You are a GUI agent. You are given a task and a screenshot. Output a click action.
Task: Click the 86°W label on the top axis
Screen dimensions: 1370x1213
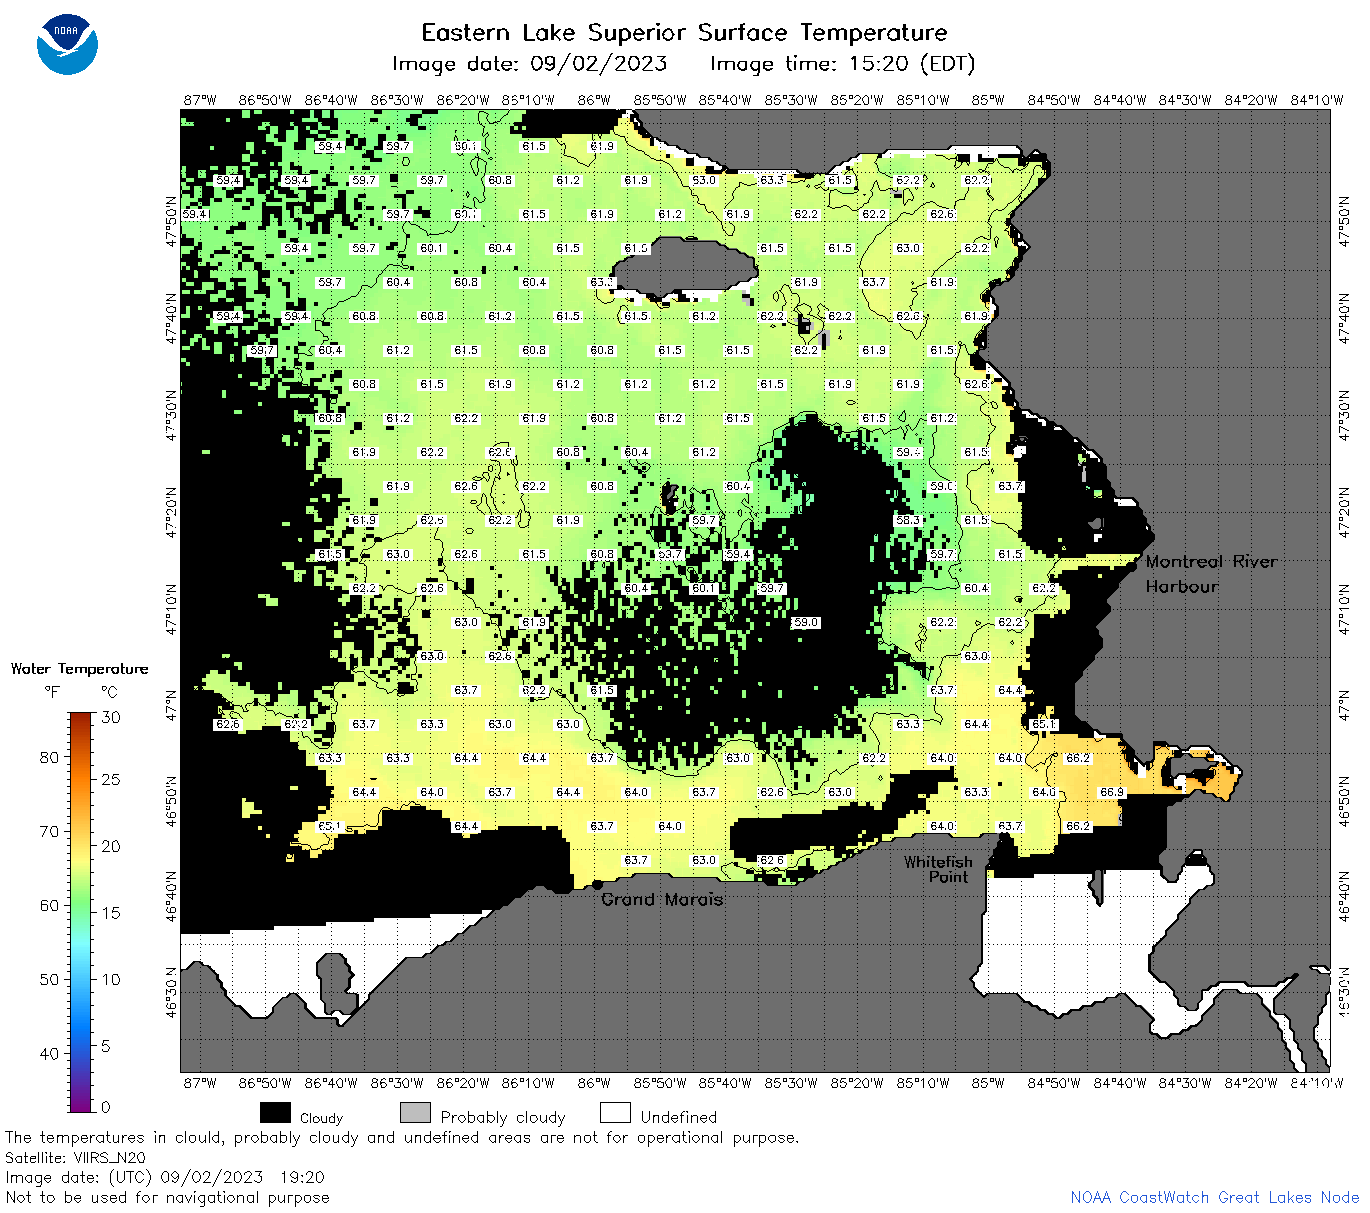point(594,100)
